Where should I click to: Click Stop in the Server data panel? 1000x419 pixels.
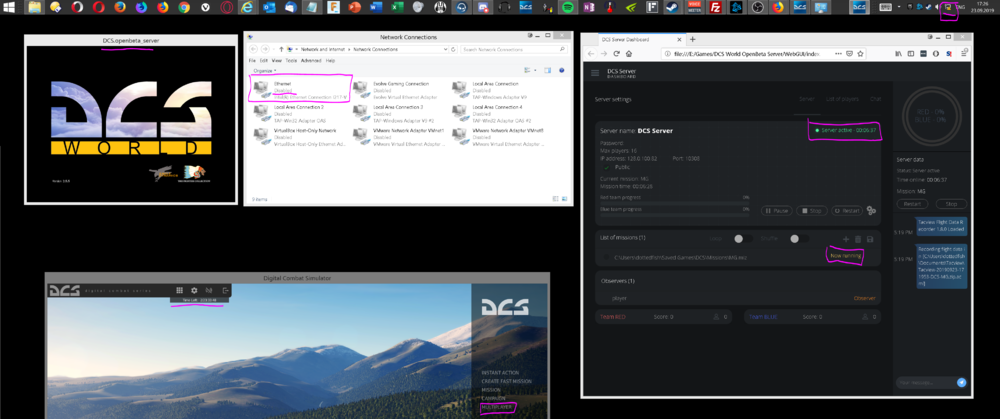coord(951,204)
